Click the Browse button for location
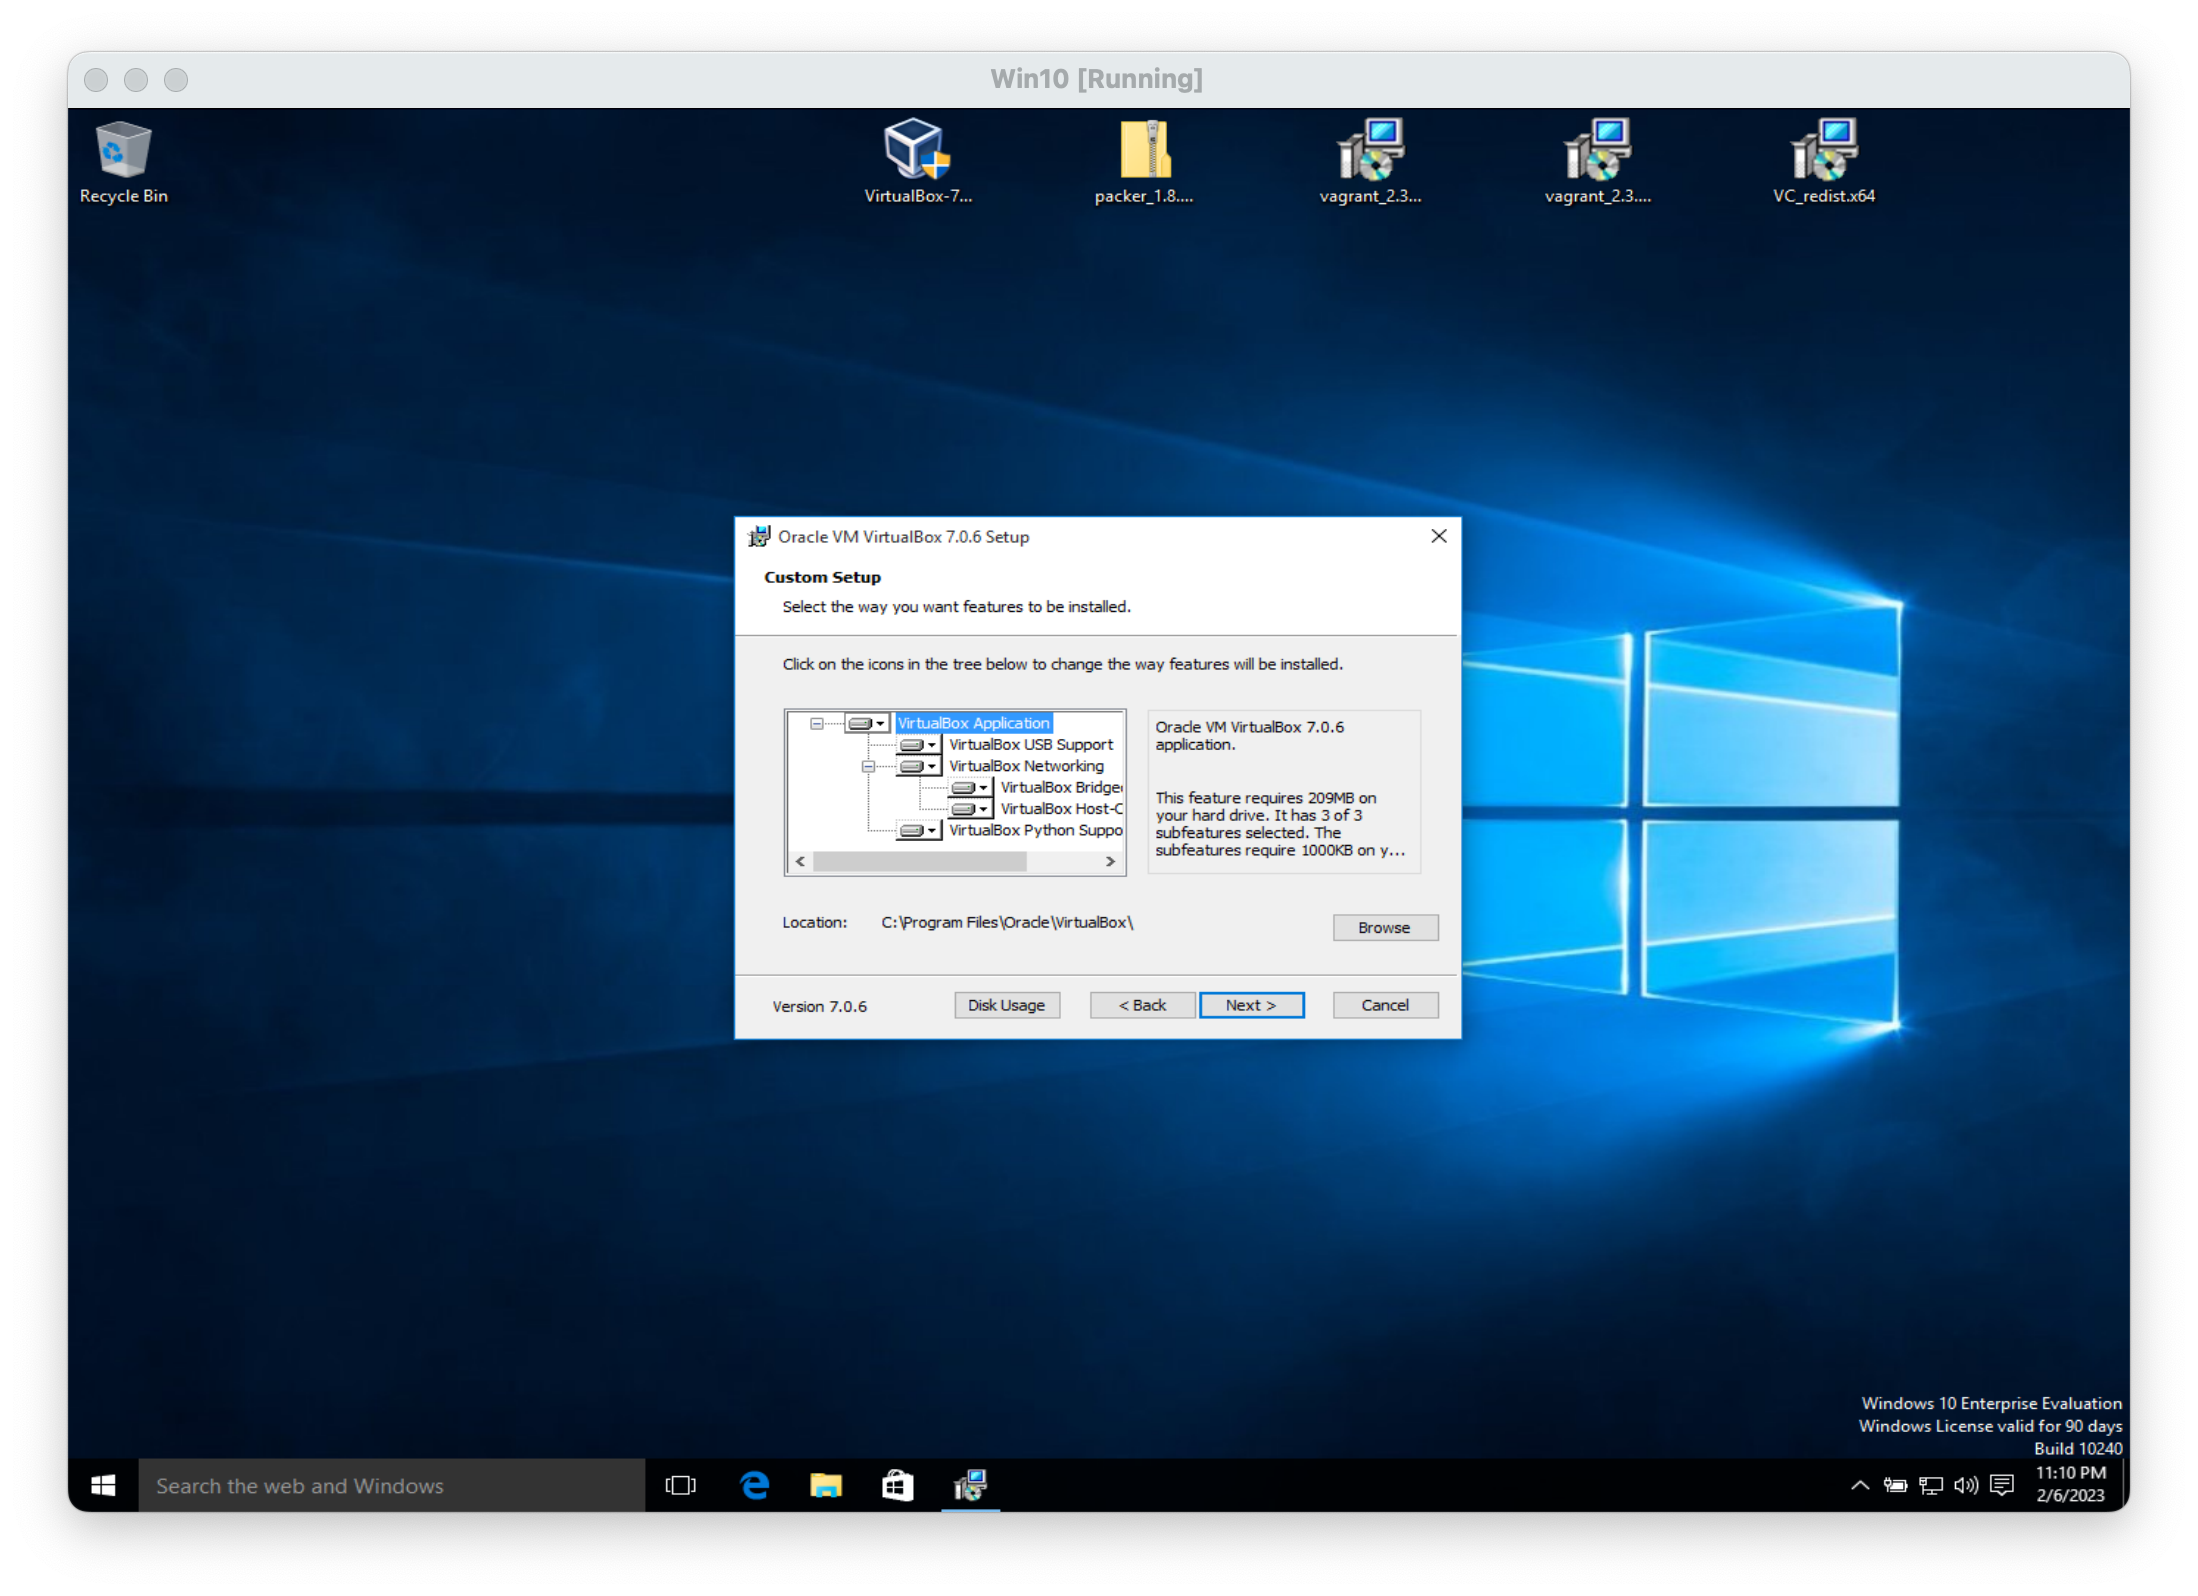 tap(1384, 927)
